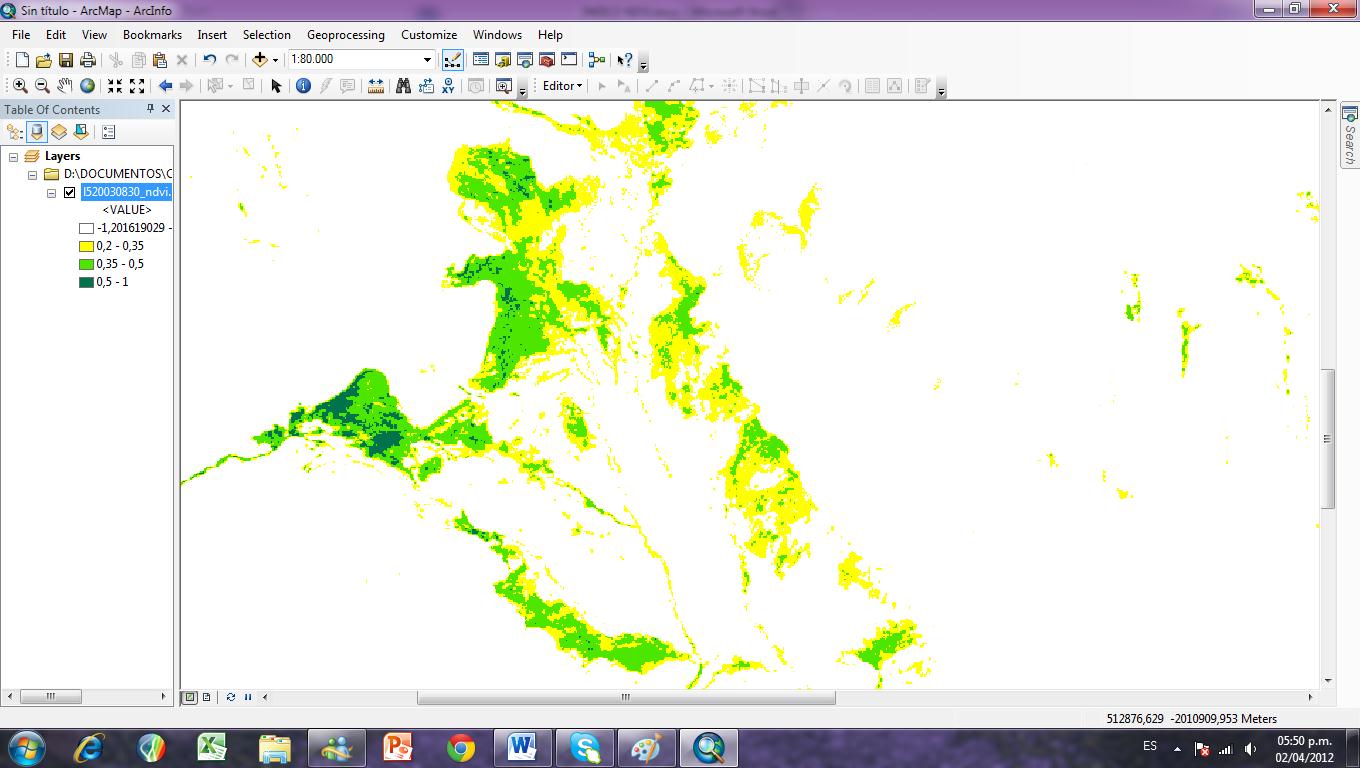Open the map scale dropdown

[x=428, y=59]
